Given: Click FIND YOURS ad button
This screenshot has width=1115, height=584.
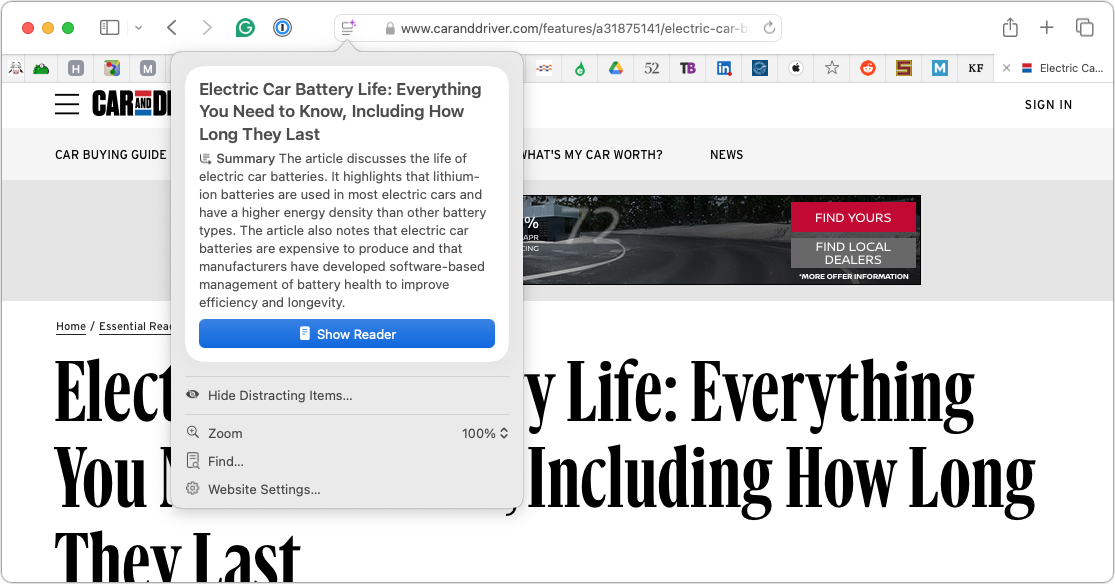Looking at the screenshot, I should 853,217.
